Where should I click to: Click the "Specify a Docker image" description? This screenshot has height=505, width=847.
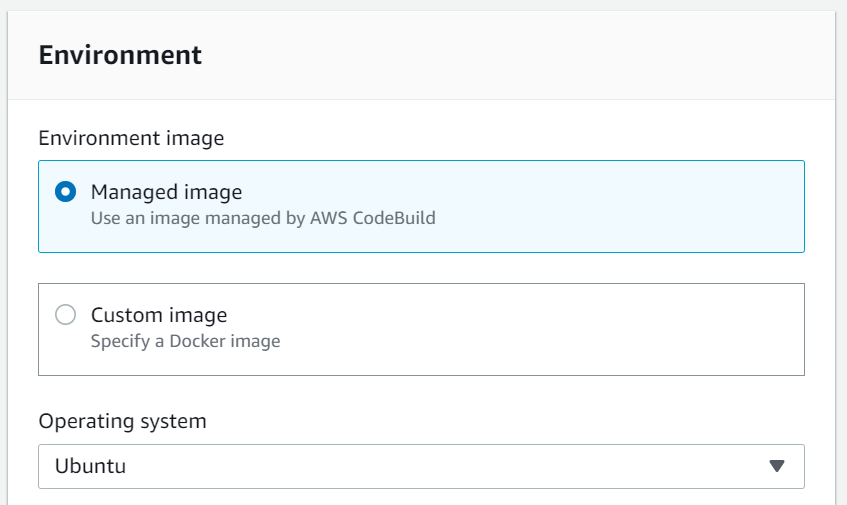tap(185, 341)
